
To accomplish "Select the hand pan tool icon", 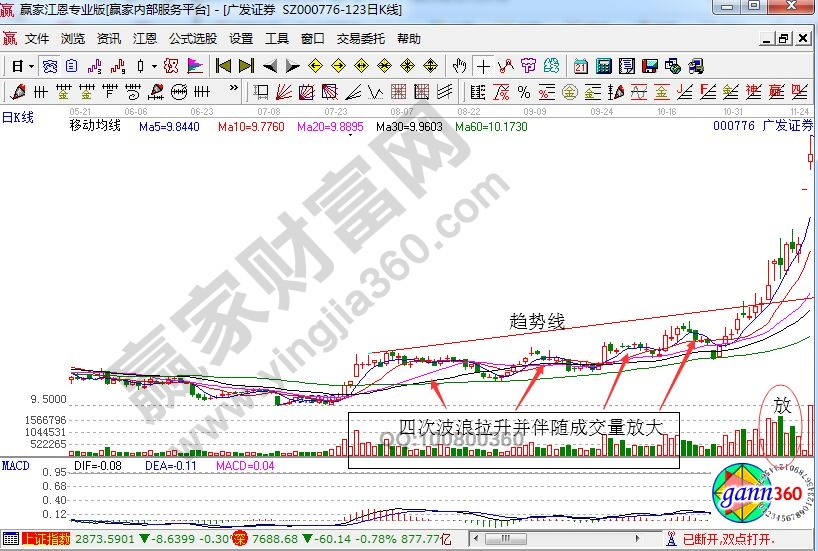I will click(459, 66).
